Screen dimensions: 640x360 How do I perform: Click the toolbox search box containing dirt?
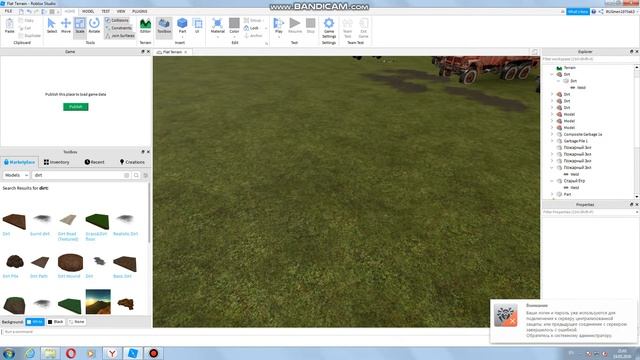click(81, 175)
